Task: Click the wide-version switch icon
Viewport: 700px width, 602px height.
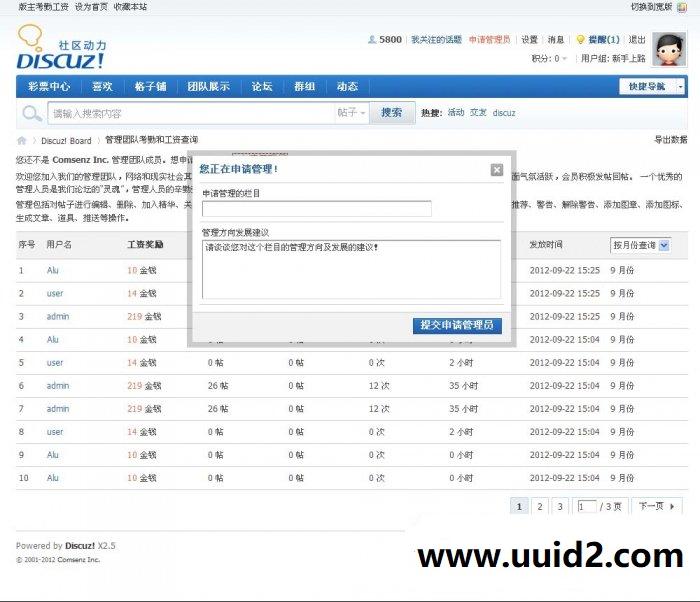Action: click(681, 7)
